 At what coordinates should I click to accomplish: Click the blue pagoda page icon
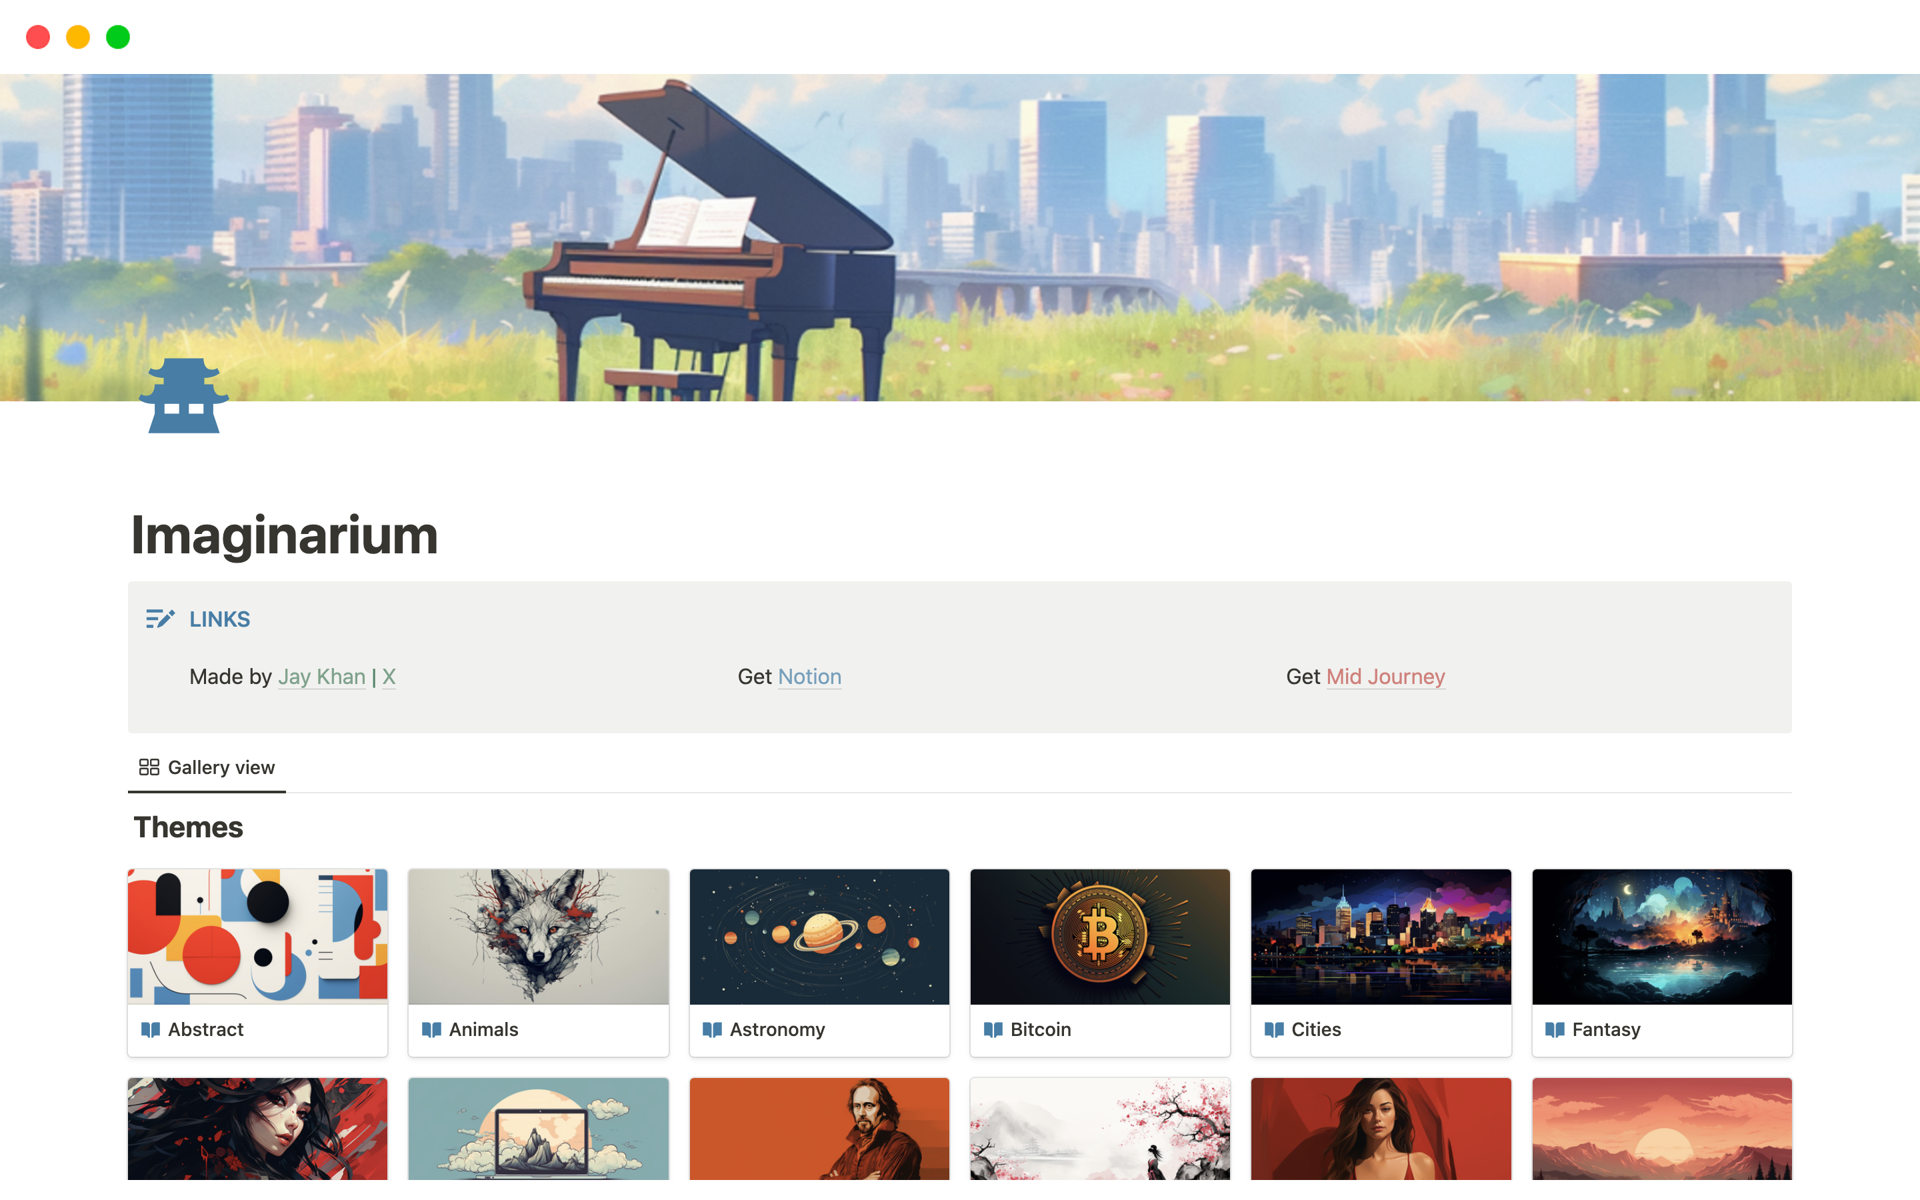point(183,396)
